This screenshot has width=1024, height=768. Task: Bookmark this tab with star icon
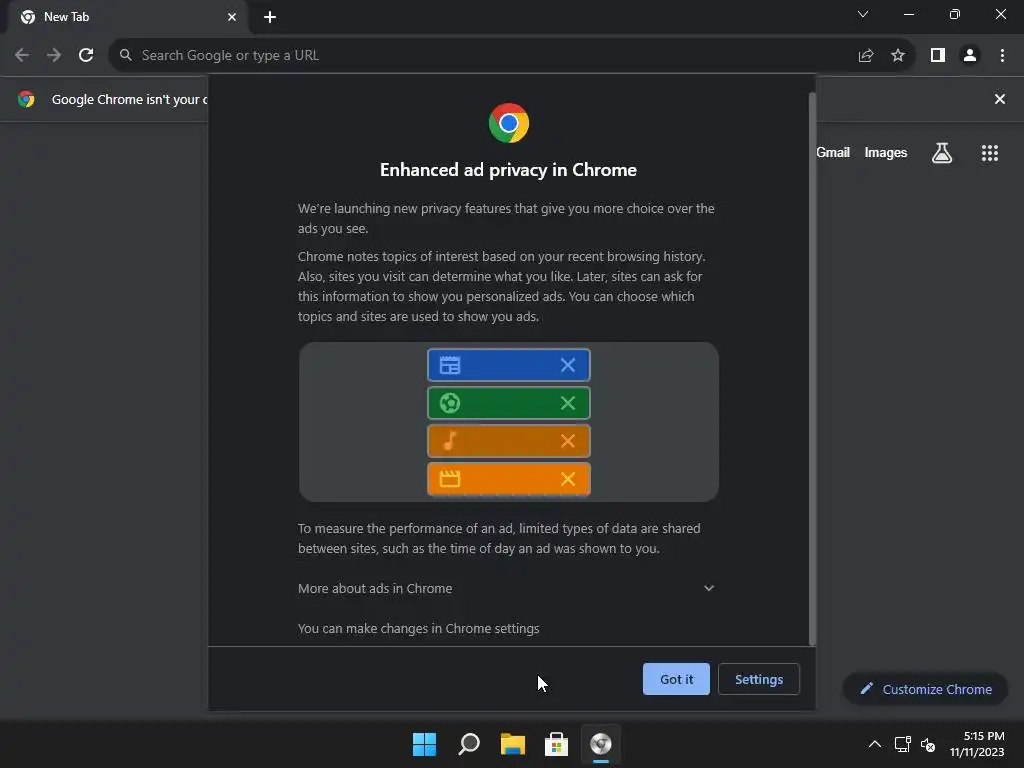click(898, 56)
